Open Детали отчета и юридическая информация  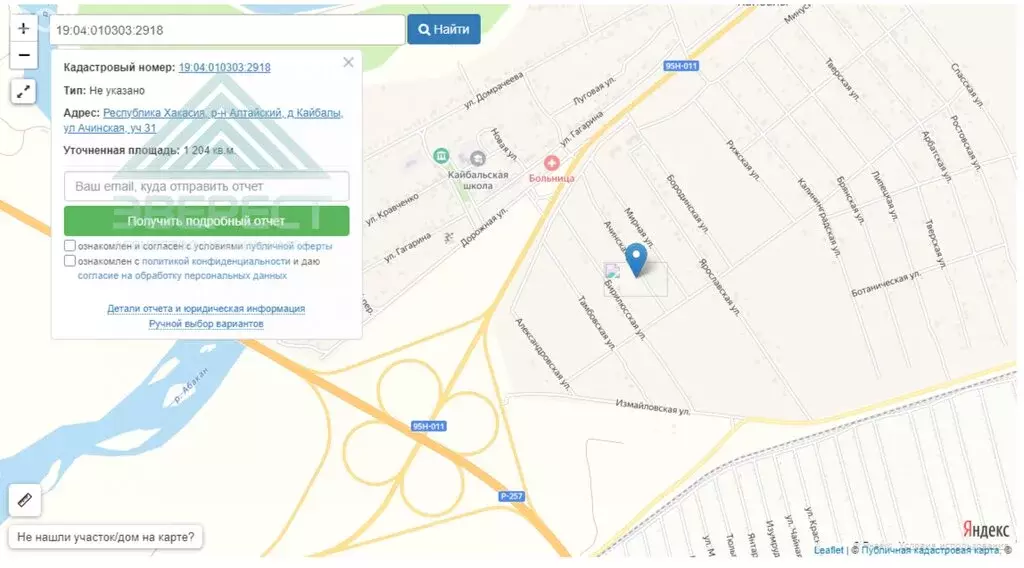pyautogui.click(x=206, y=308)
